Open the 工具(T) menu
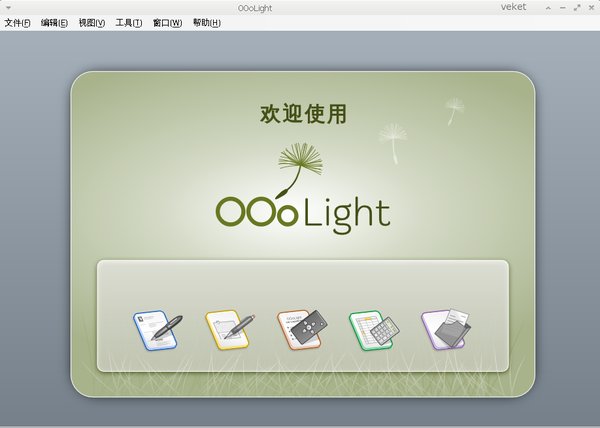 tap(129, 23)
